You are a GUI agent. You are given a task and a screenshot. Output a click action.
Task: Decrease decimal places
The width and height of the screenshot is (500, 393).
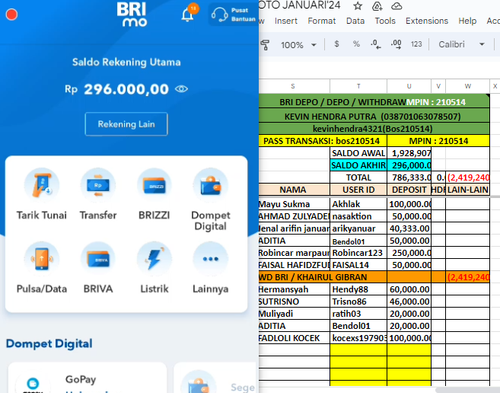376,44
